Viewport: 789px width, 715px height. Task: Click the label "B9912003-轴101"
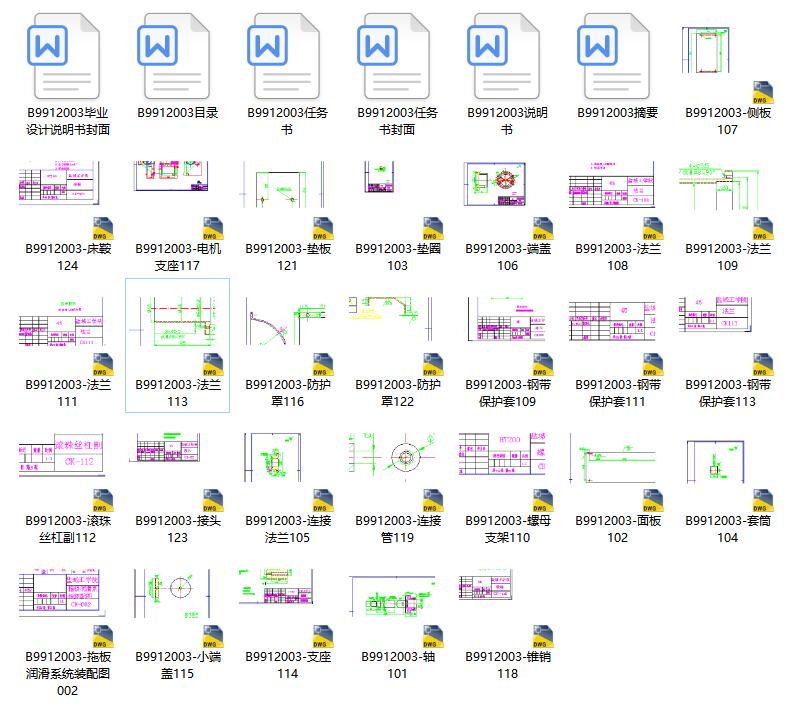(x=398, y=665)
